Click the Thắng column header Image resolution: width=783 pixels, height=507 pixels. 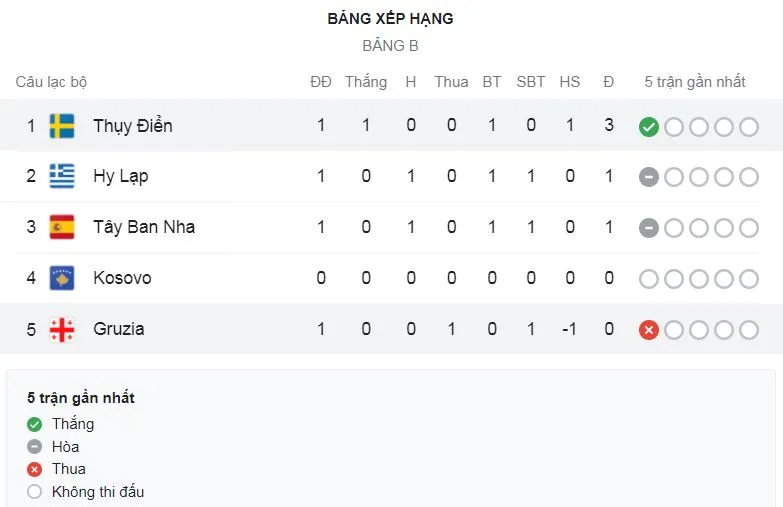(366, 82)
